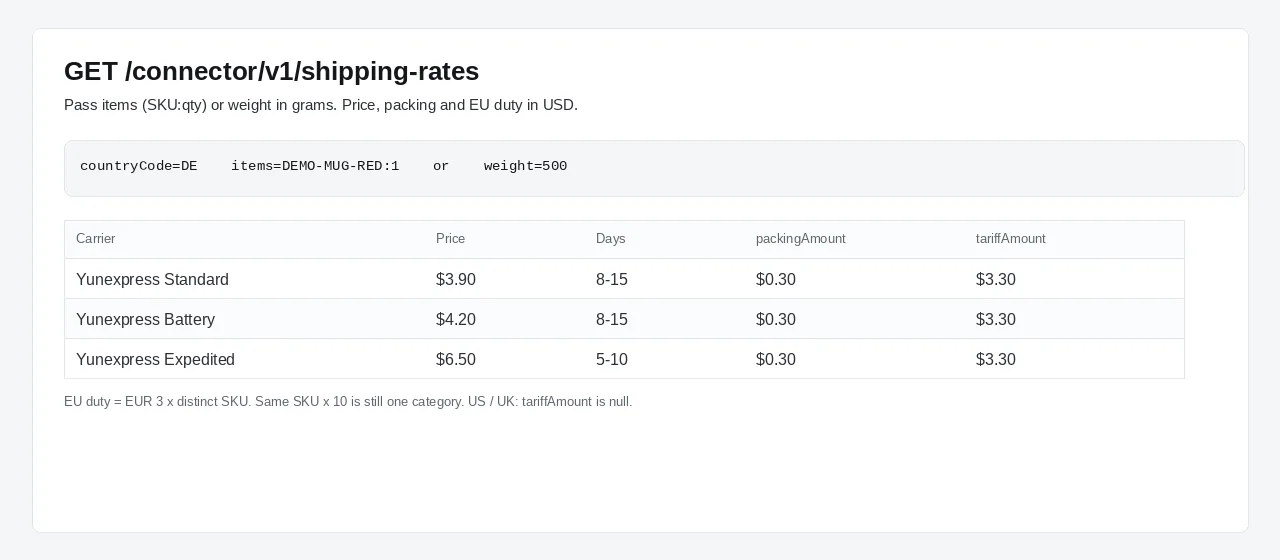Click the $3.90 price for Yunexpress Standard
The image size is (1280, 560).
click(x=456, y=279)
